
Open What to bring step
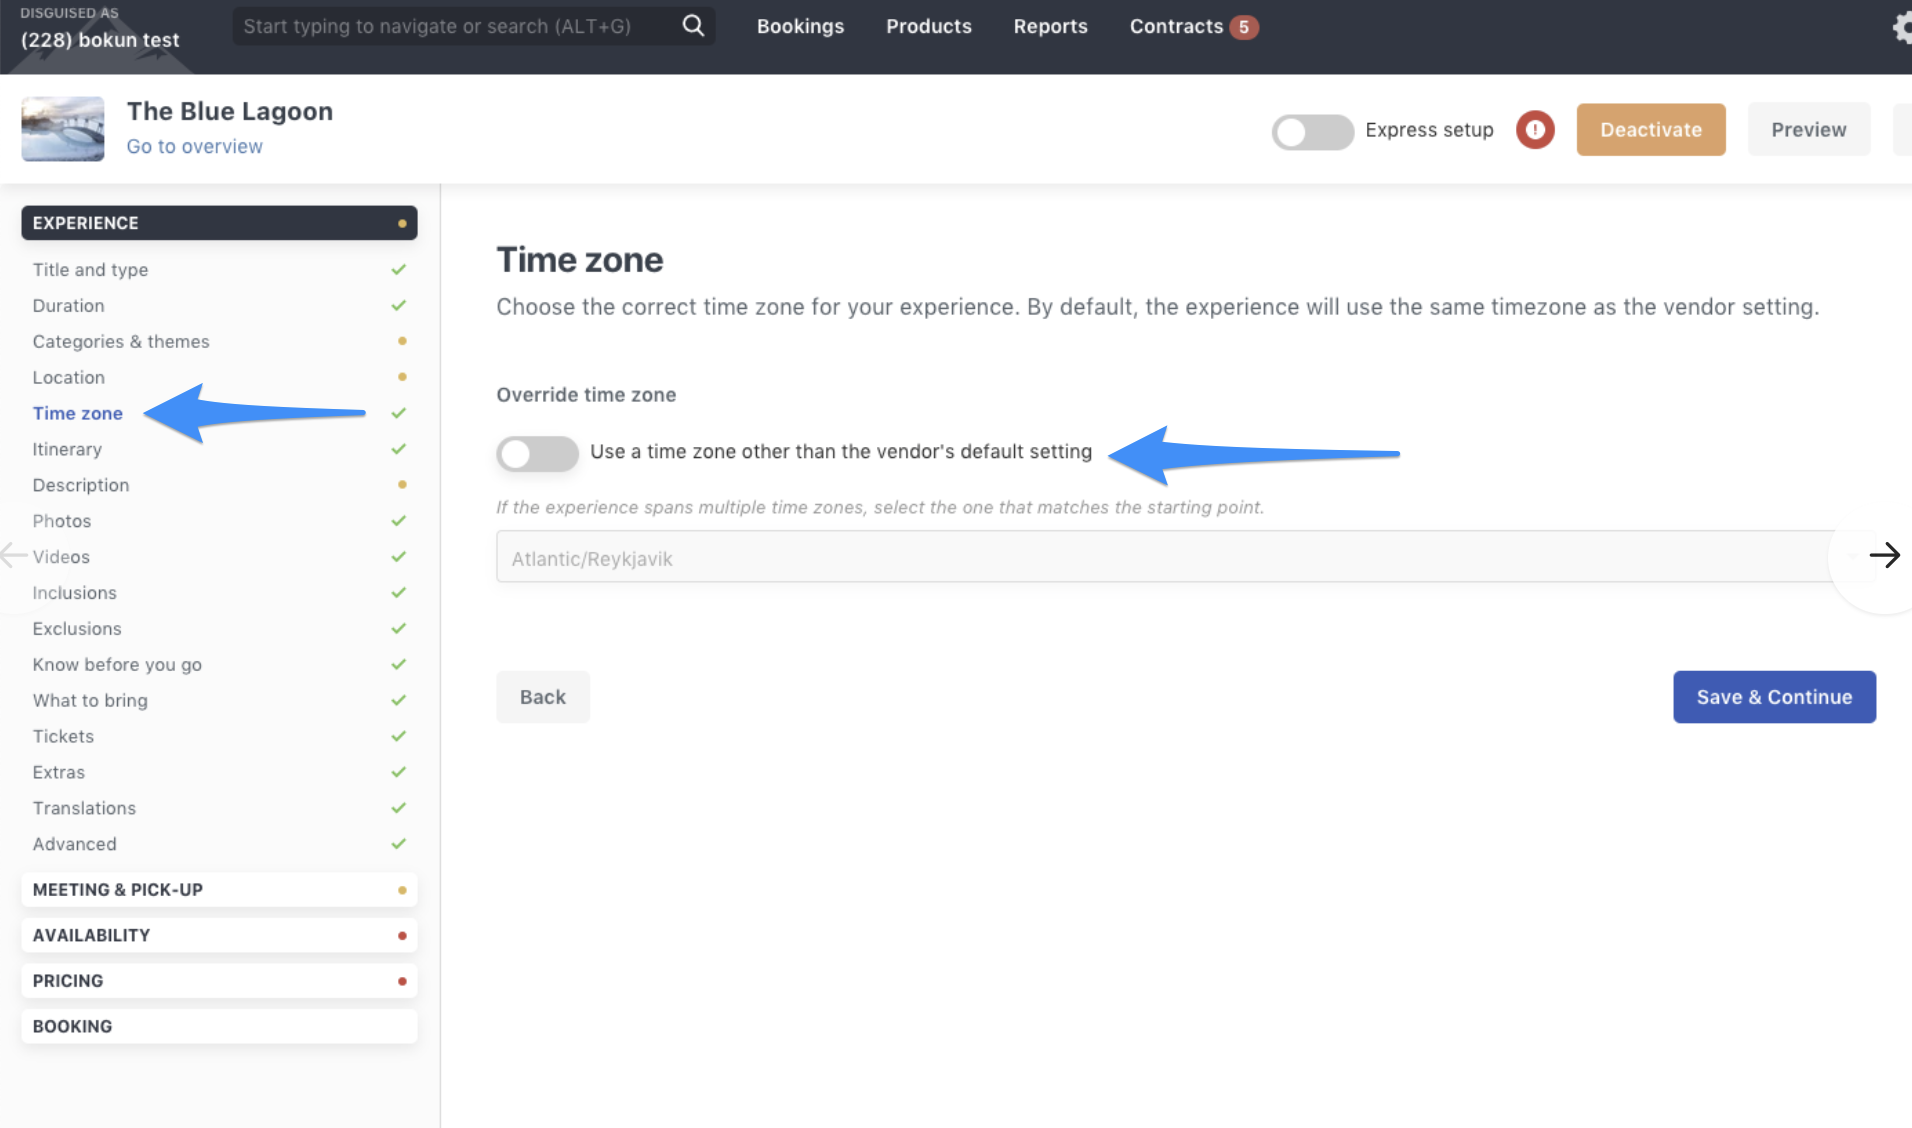pyautogui.click(x=90, y=701)
